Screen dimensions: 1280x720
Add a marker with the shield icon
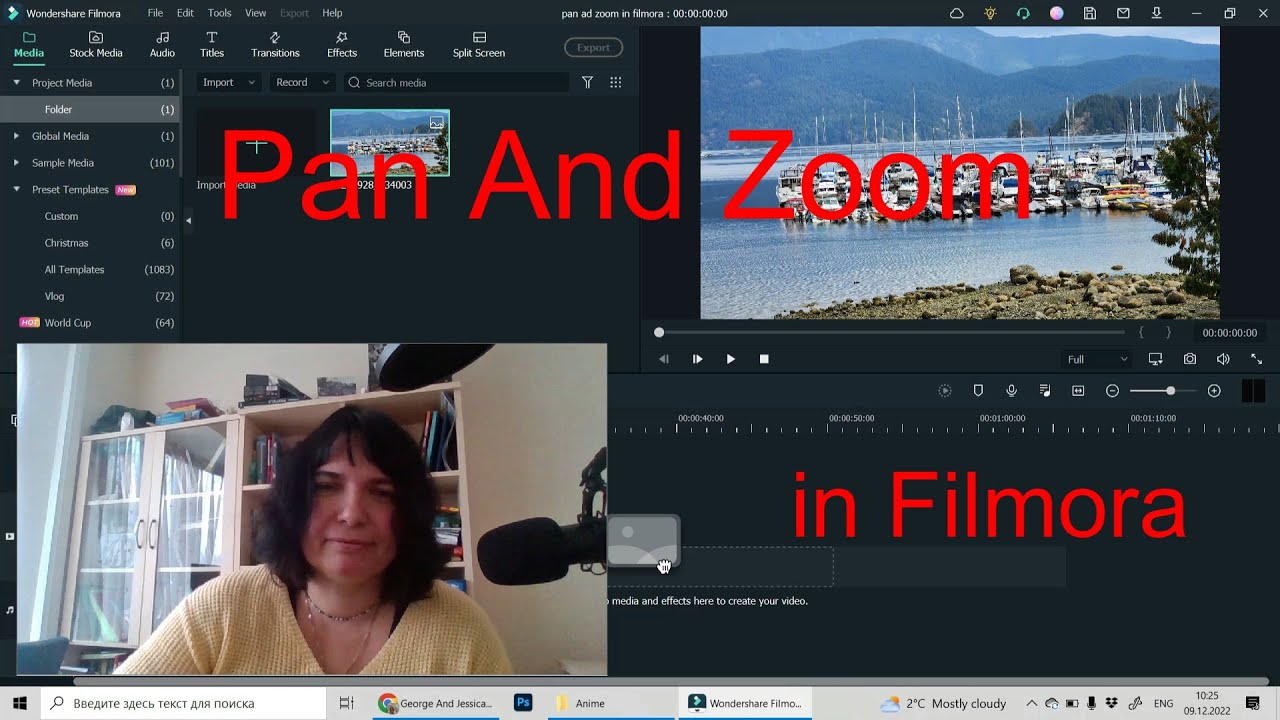[x=978, y=391]
